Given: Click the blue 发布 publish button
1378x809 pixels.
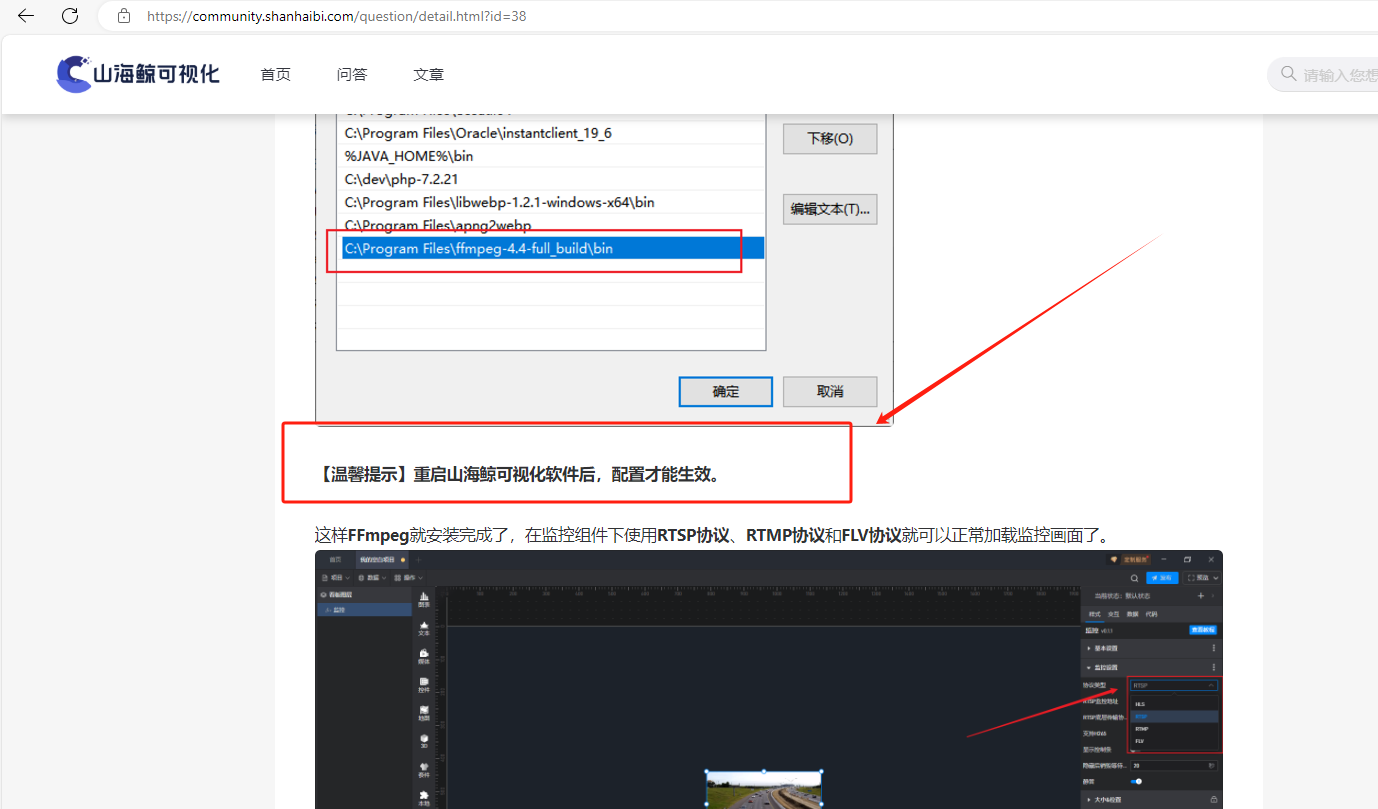Looking at the screenshot, I should tap(1162, 578).
